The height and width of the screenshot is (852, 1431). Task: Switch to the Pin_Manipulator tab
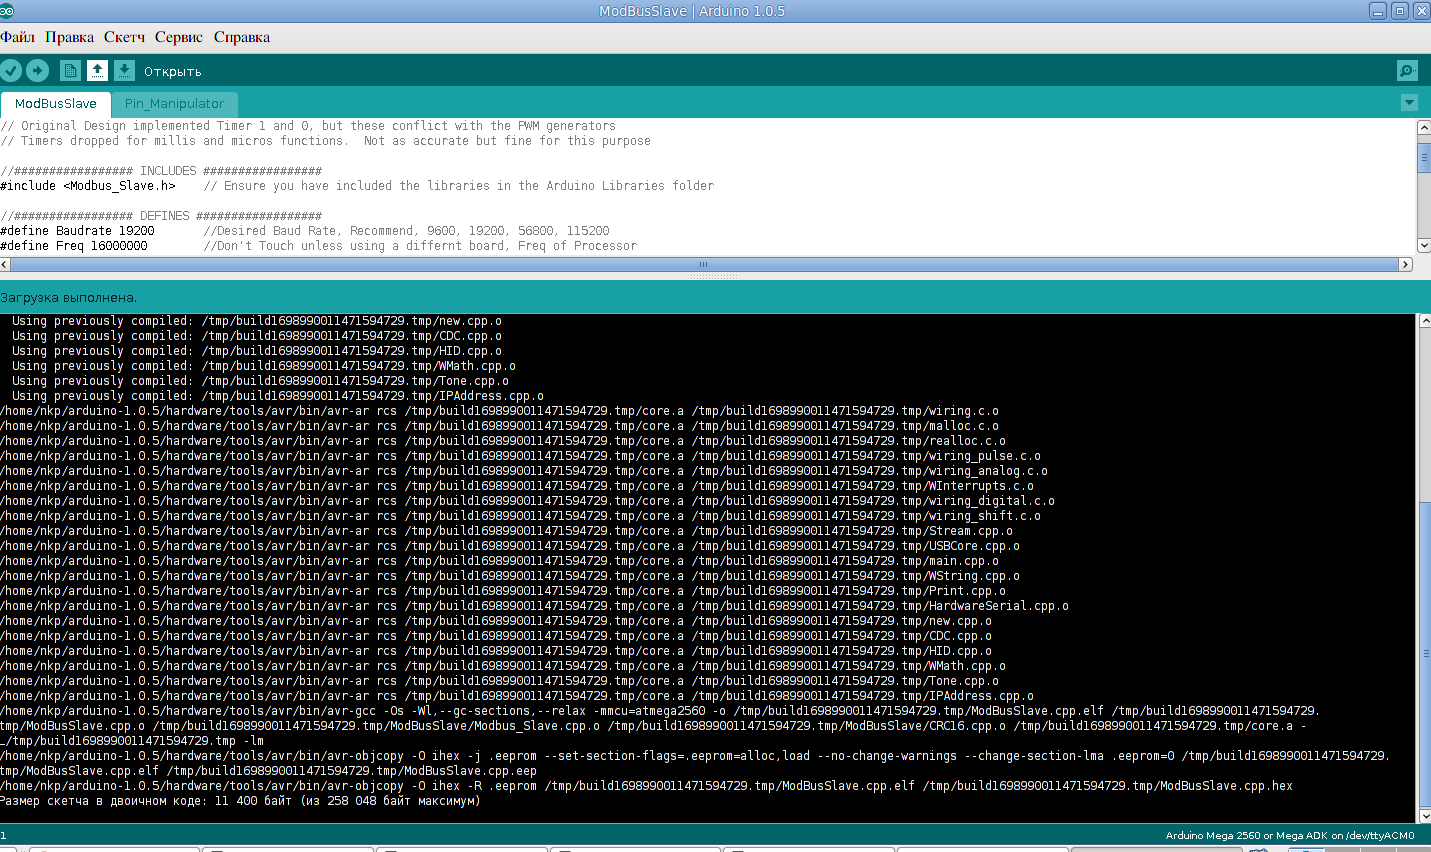tap(175, 104)
